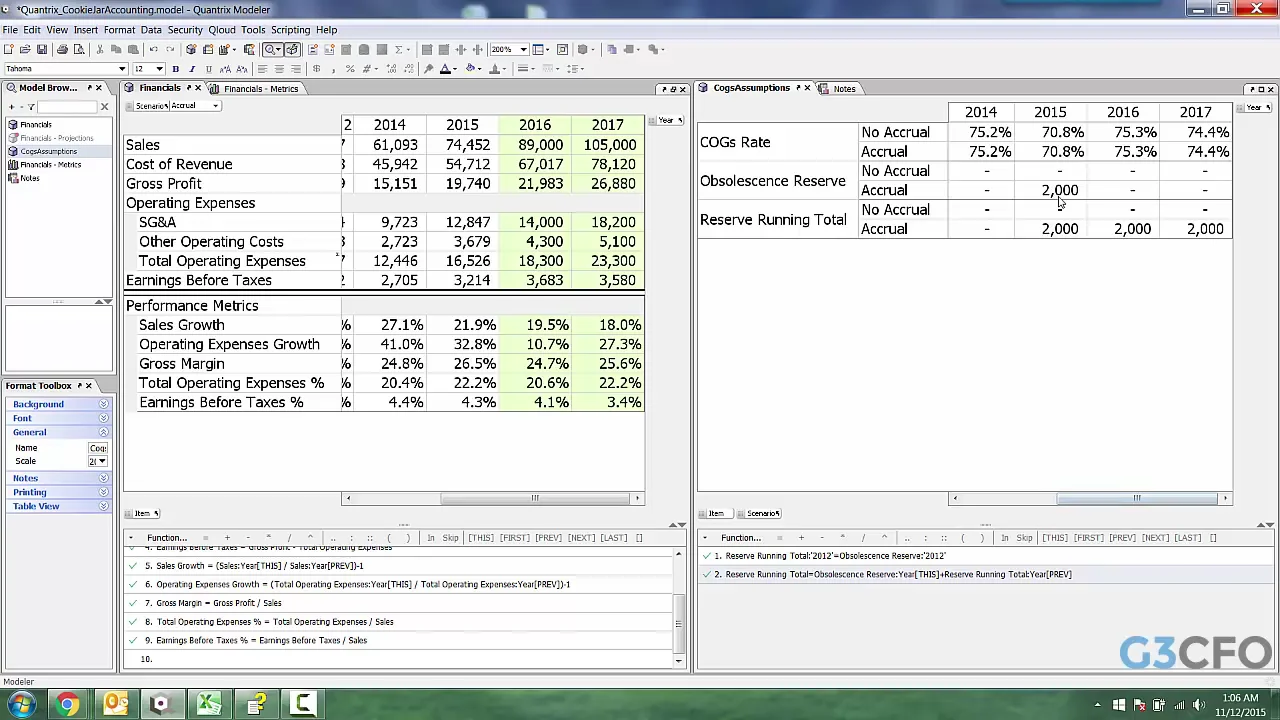Collapse the General section in Format Toolbox
The height and width of the screenshot is (720, 1280).
[103, 432]
